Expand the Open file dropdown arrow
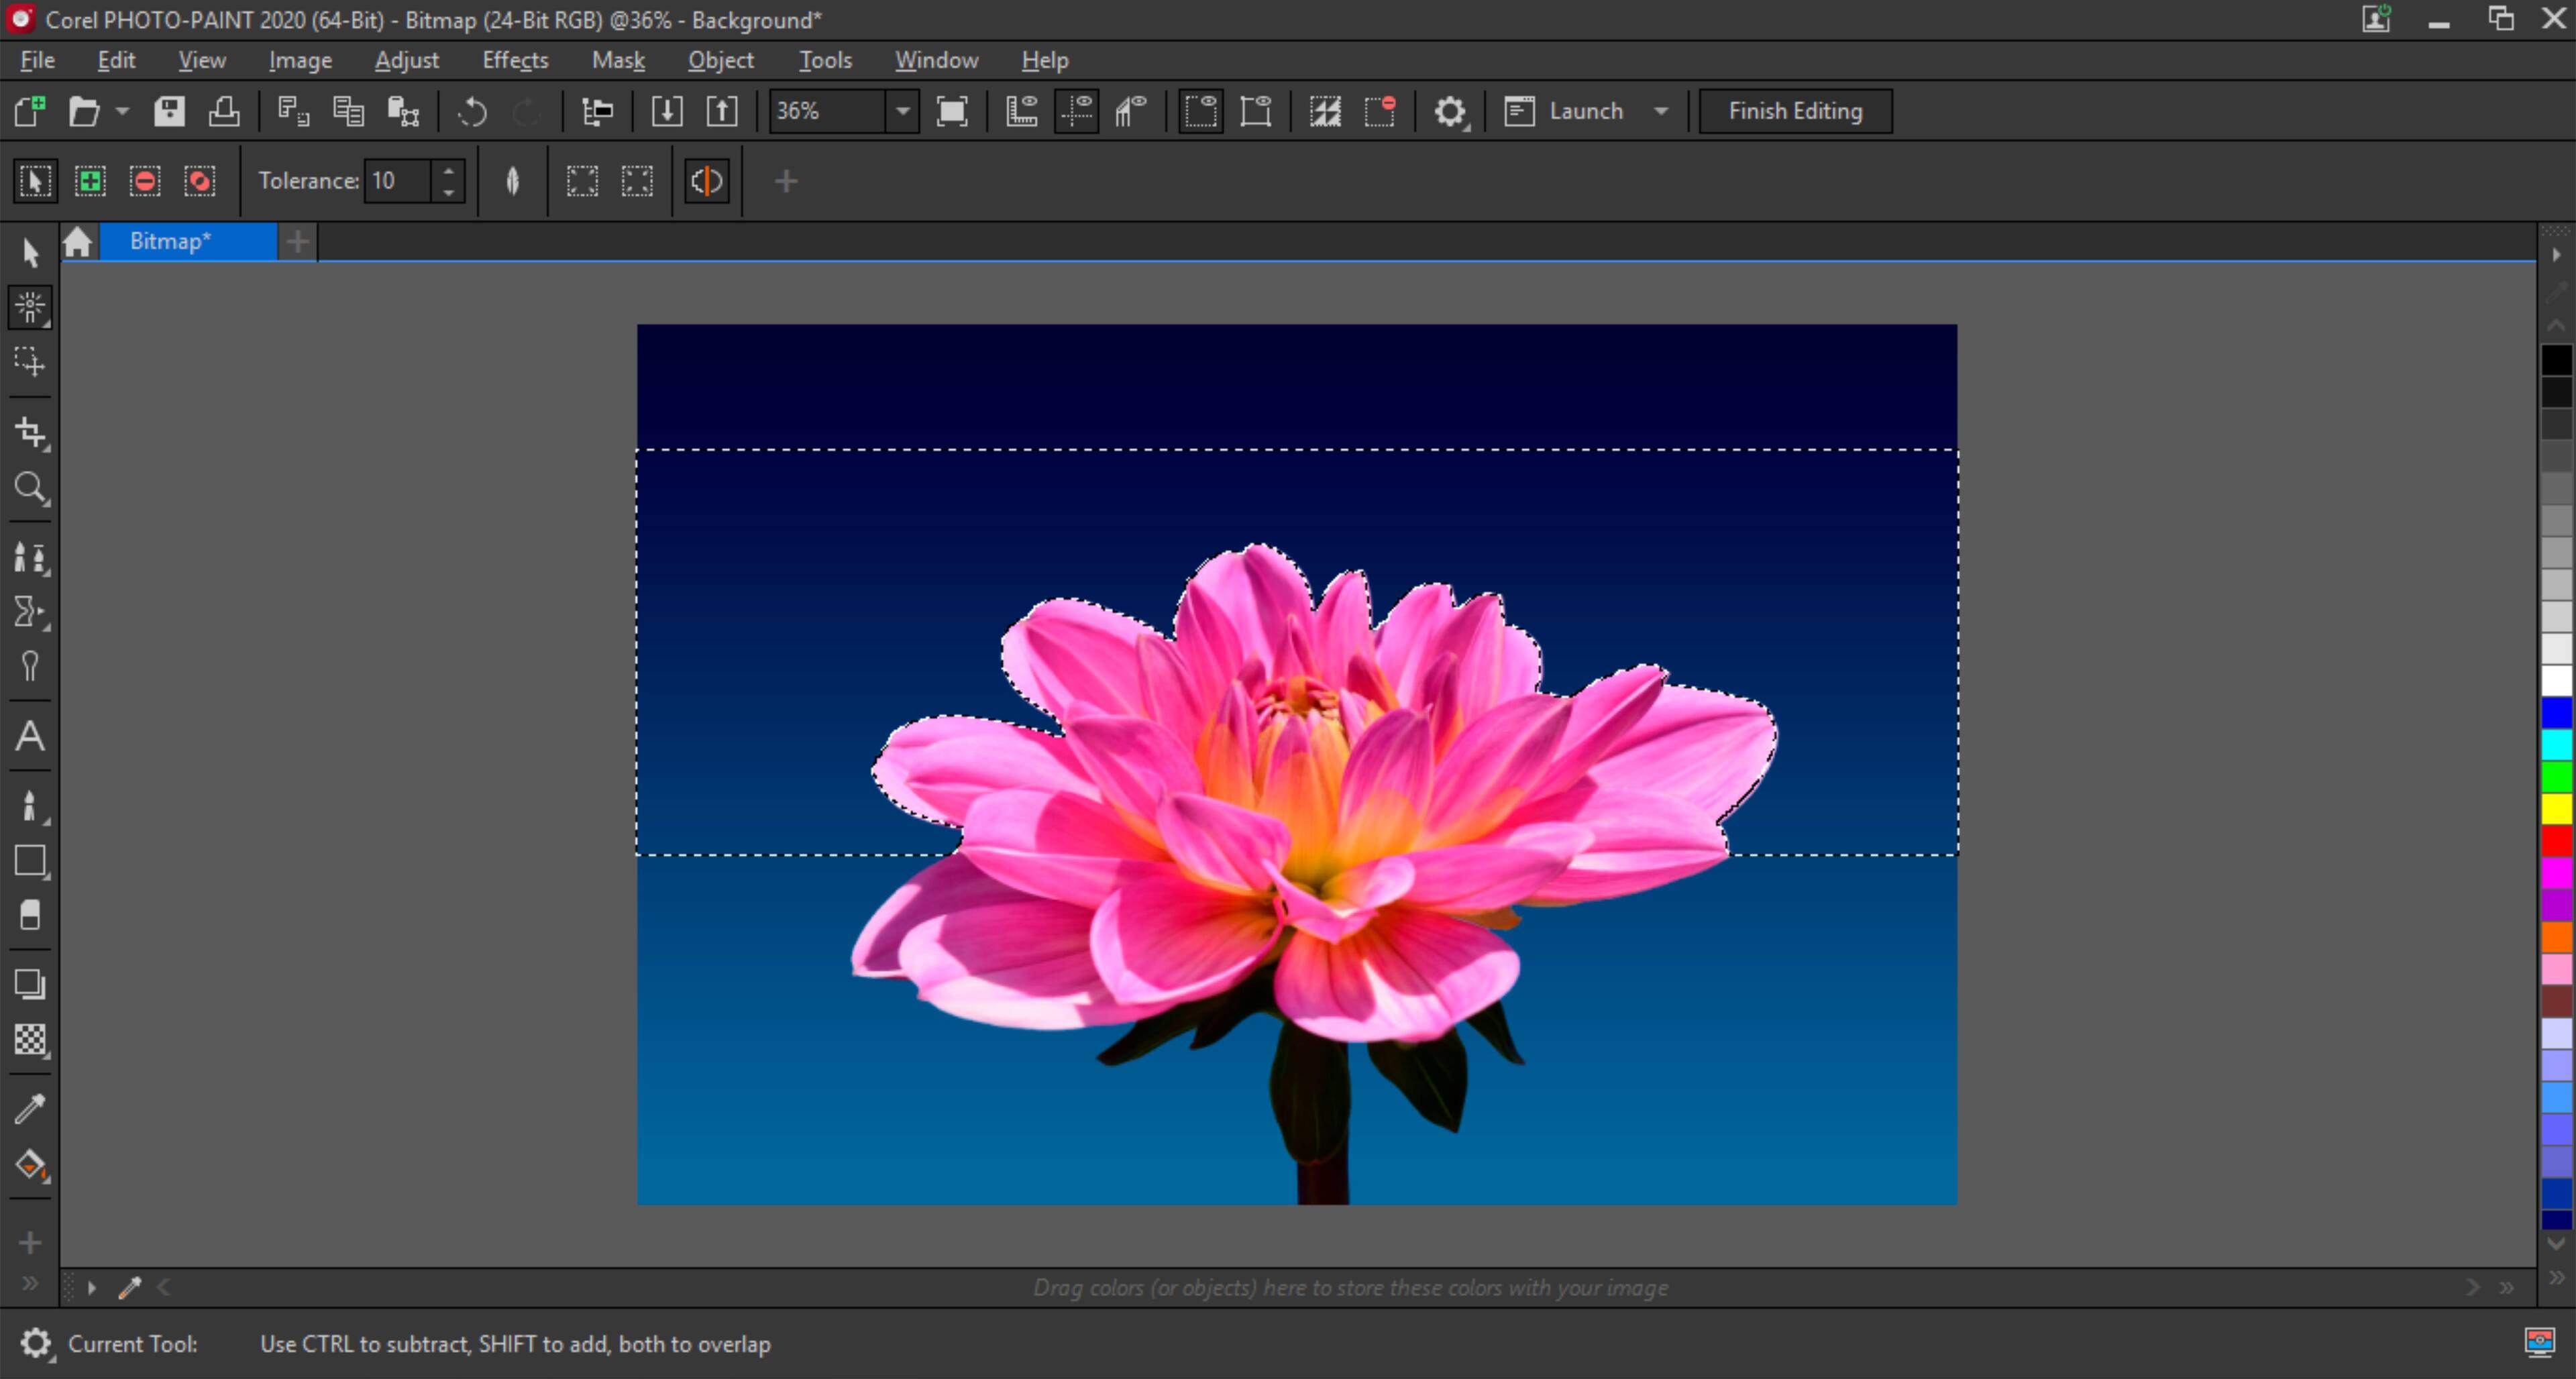Viewport: 2576px width, 1379px height. 122,111
